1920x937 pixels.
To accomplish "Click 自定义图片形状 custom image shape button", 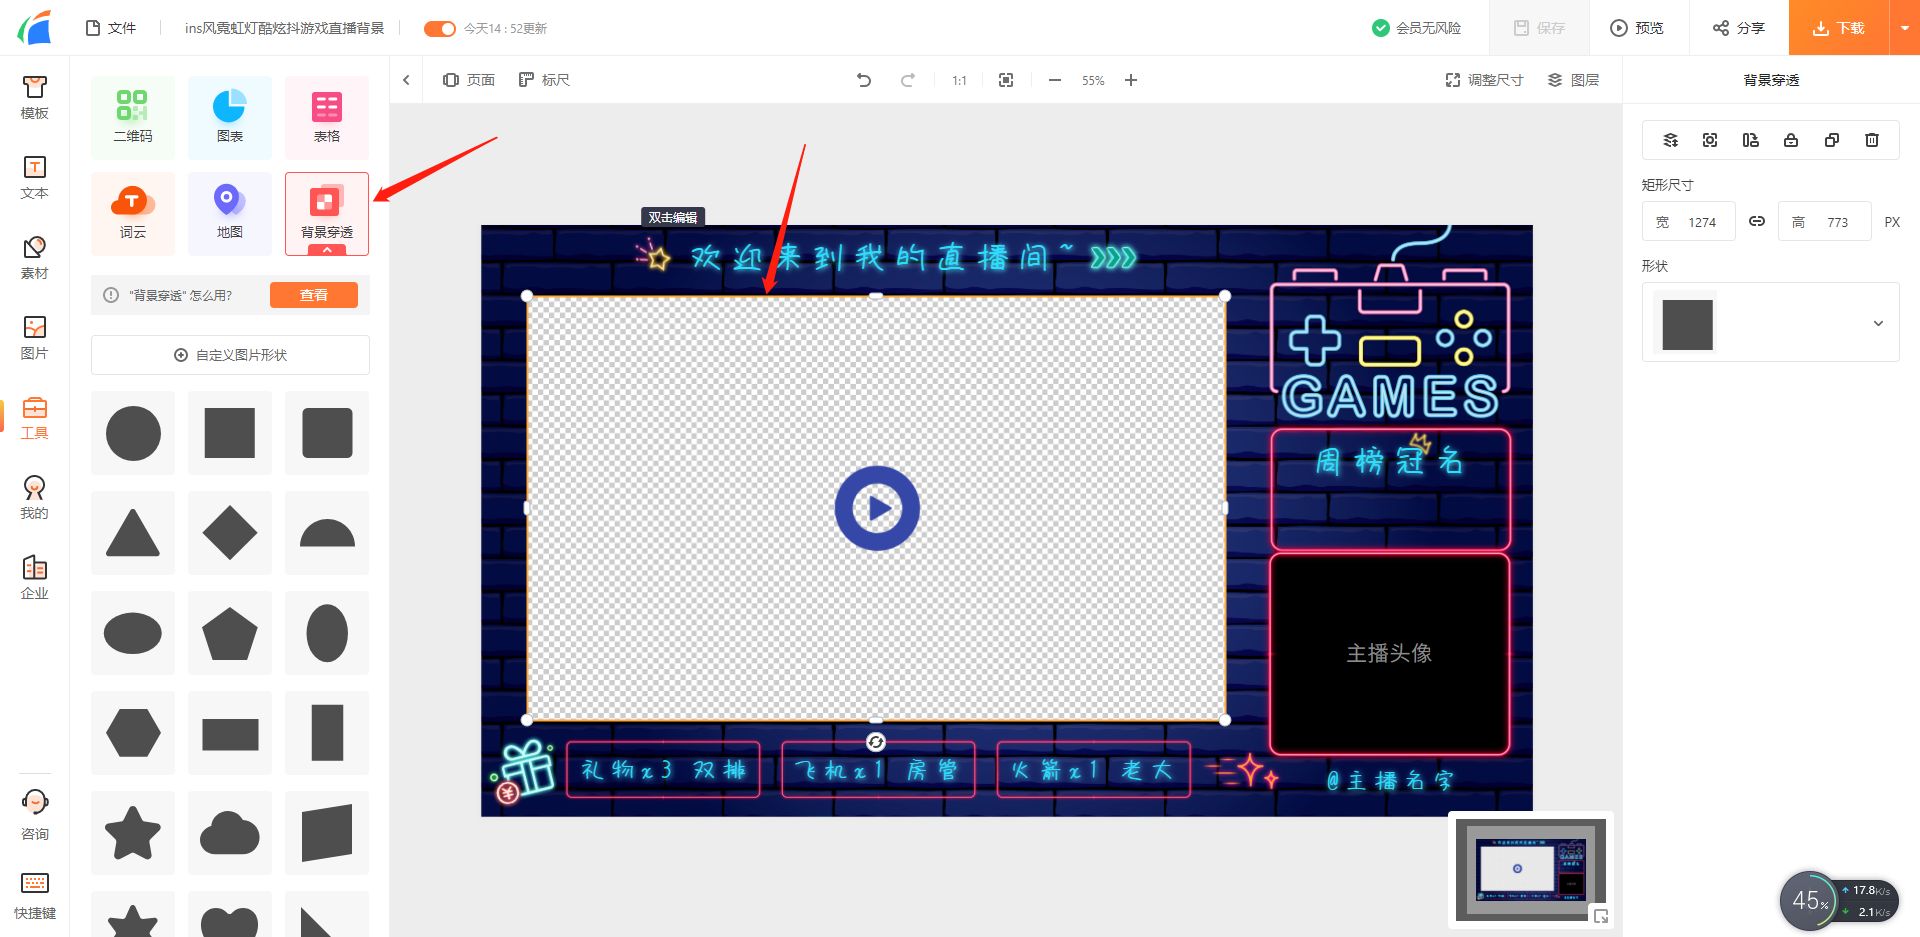I will coord(230,355).
